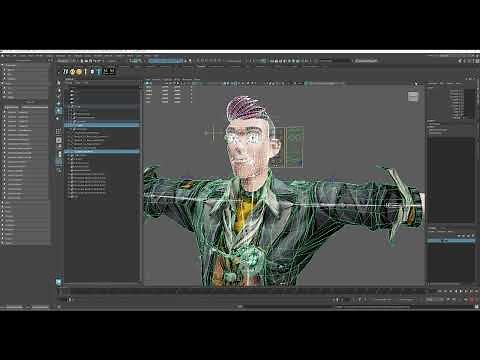Switch to the four-pane viewport layout icon

coord(59,131)
